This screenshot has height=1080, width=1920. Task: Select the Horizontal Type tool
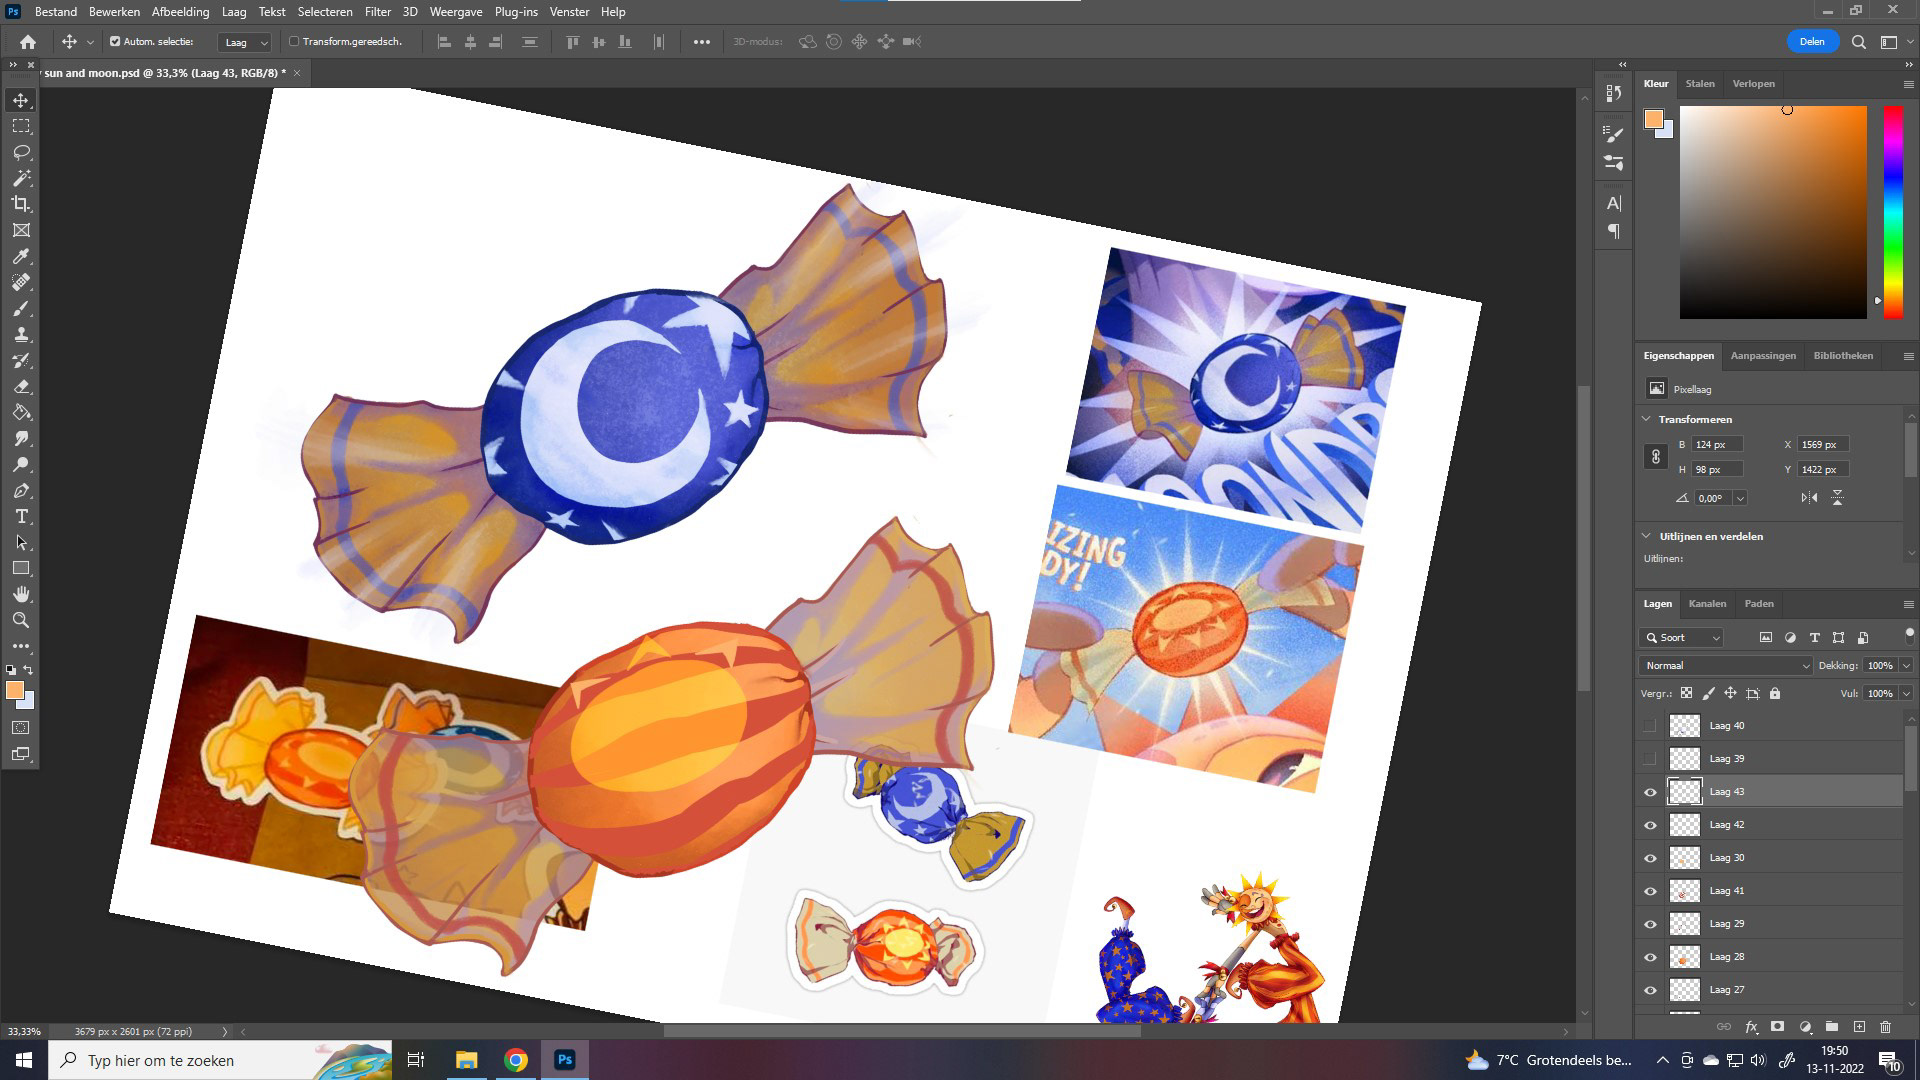tap(21, 517)
